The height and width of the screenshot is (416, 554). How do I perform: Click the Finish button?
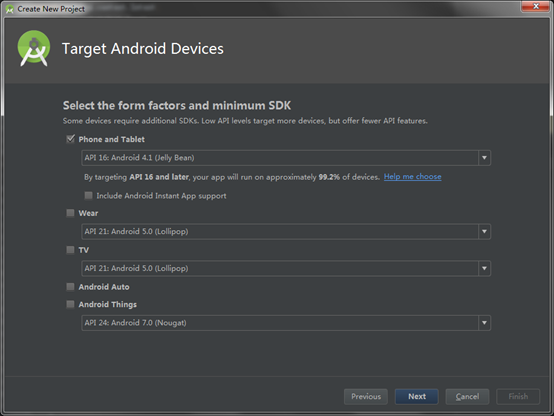518,397
